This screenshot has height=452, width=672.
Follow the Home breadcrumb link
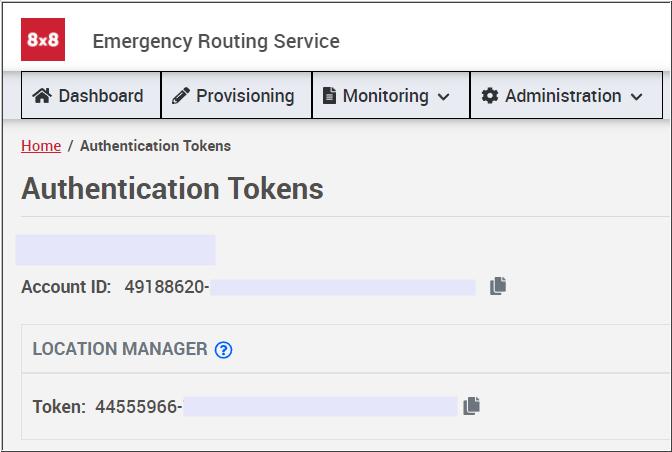click(x=41, y=146)
